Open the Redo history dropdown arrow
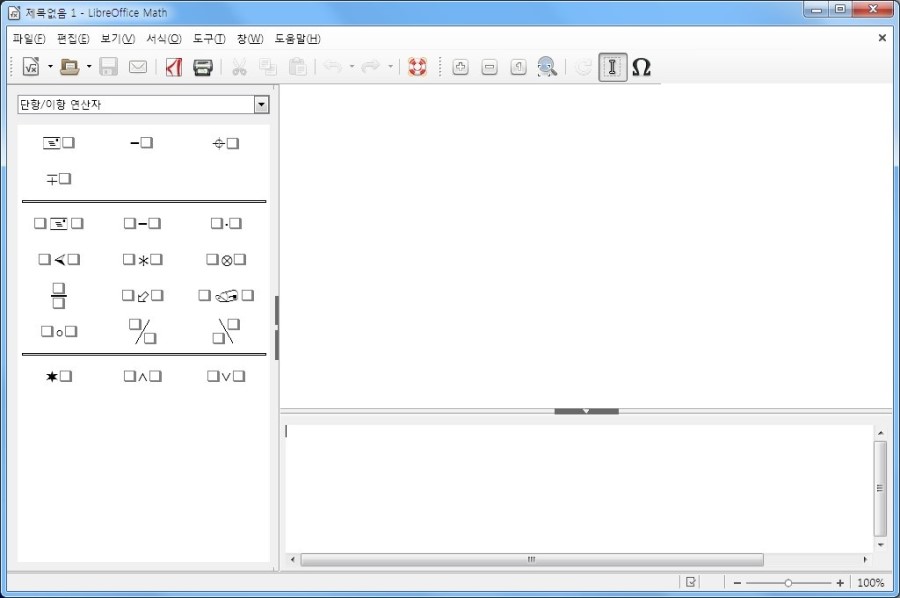 [x=390, y=67]
